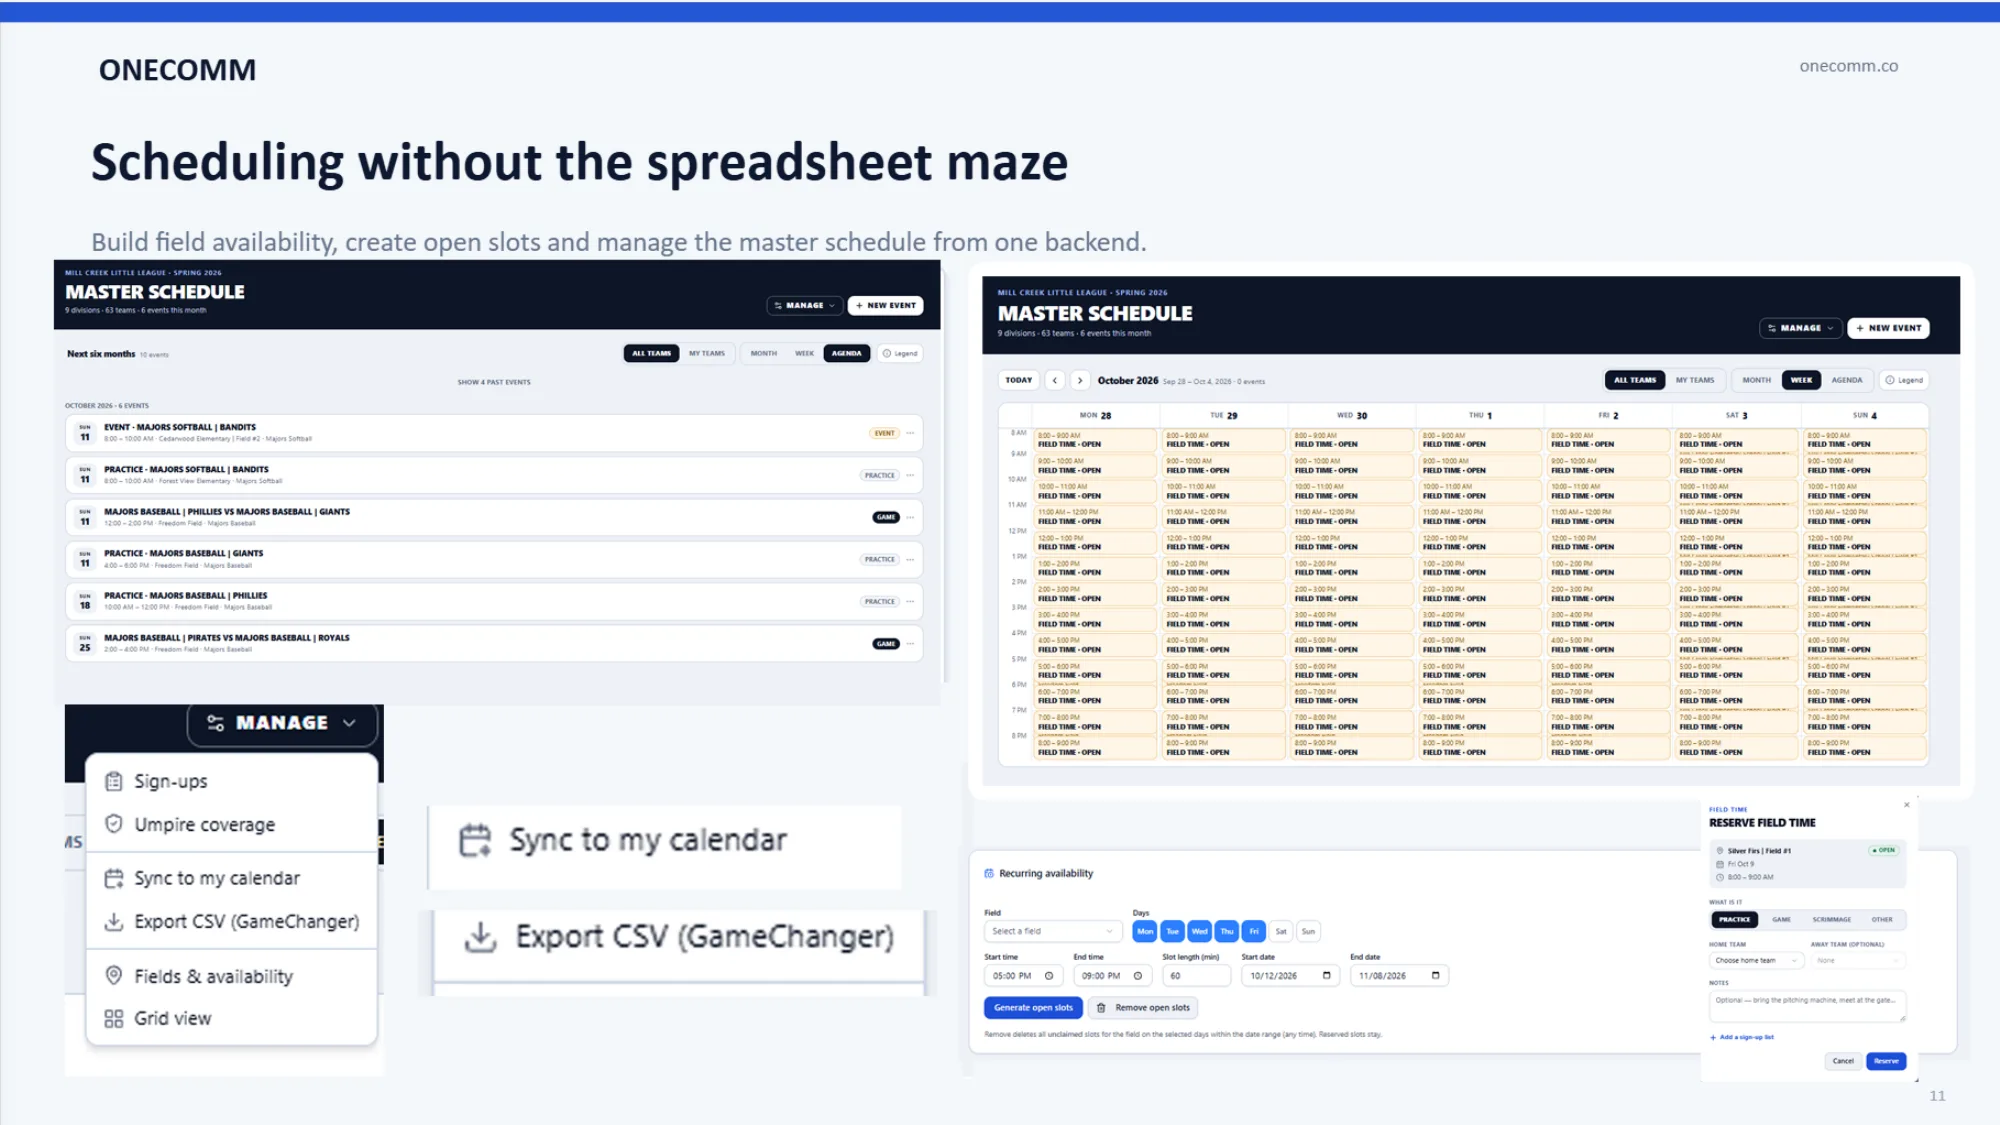Viewport: 2000px width, 1125px height.
Task: Click the download icon in enlarged Export CSV callout
Action: [x=481, y=937]
